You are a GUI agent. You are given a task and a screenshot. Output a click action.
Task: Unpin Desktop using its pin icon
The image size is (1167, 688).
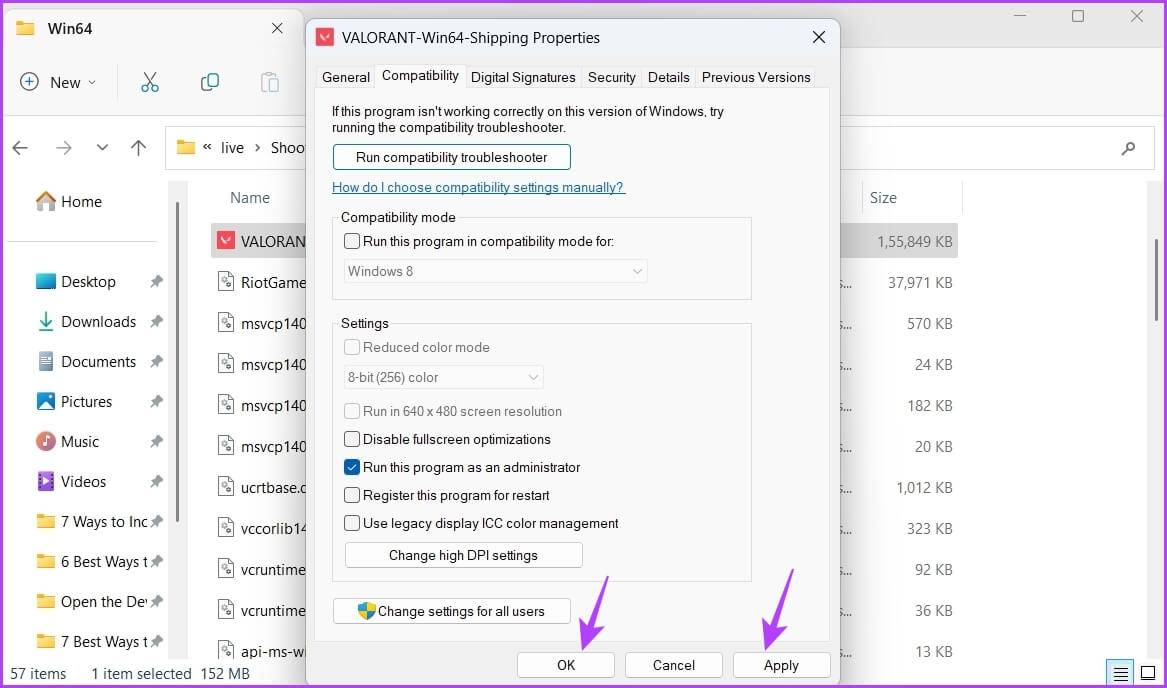[156, 281]
